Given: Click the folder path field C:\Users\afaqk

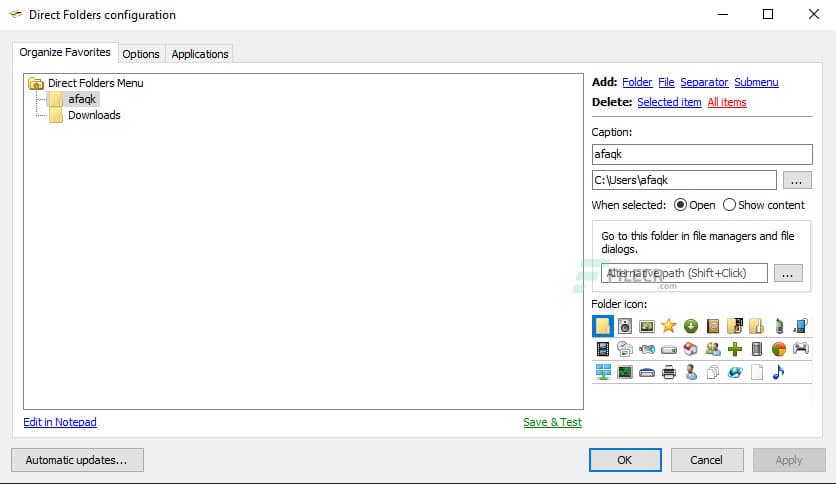Looking at the screenshot, I should click(684, 180).
